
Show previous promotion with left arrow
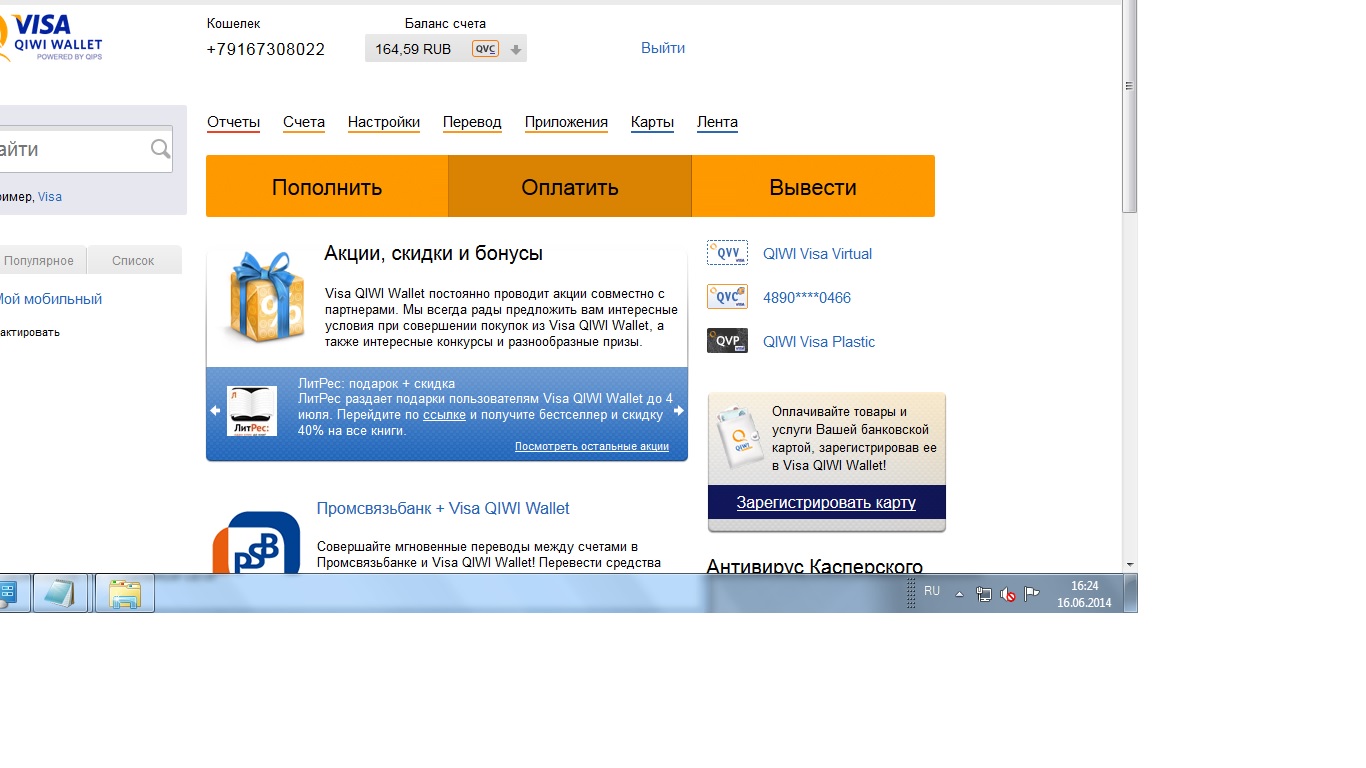coord(215,411)
